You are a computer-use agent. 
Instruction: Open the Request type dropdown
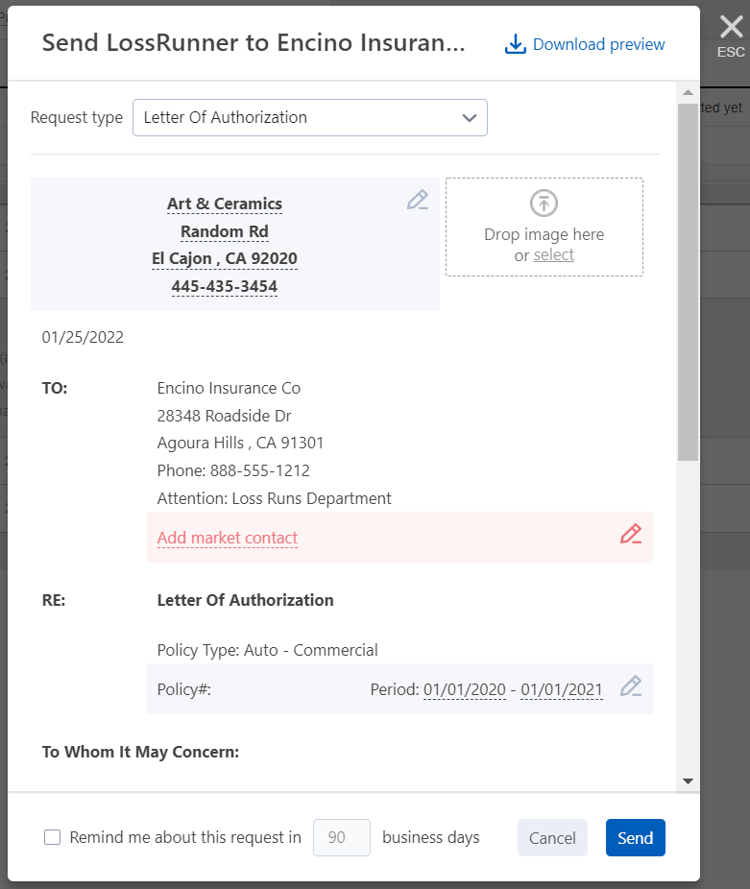(310, 117)
